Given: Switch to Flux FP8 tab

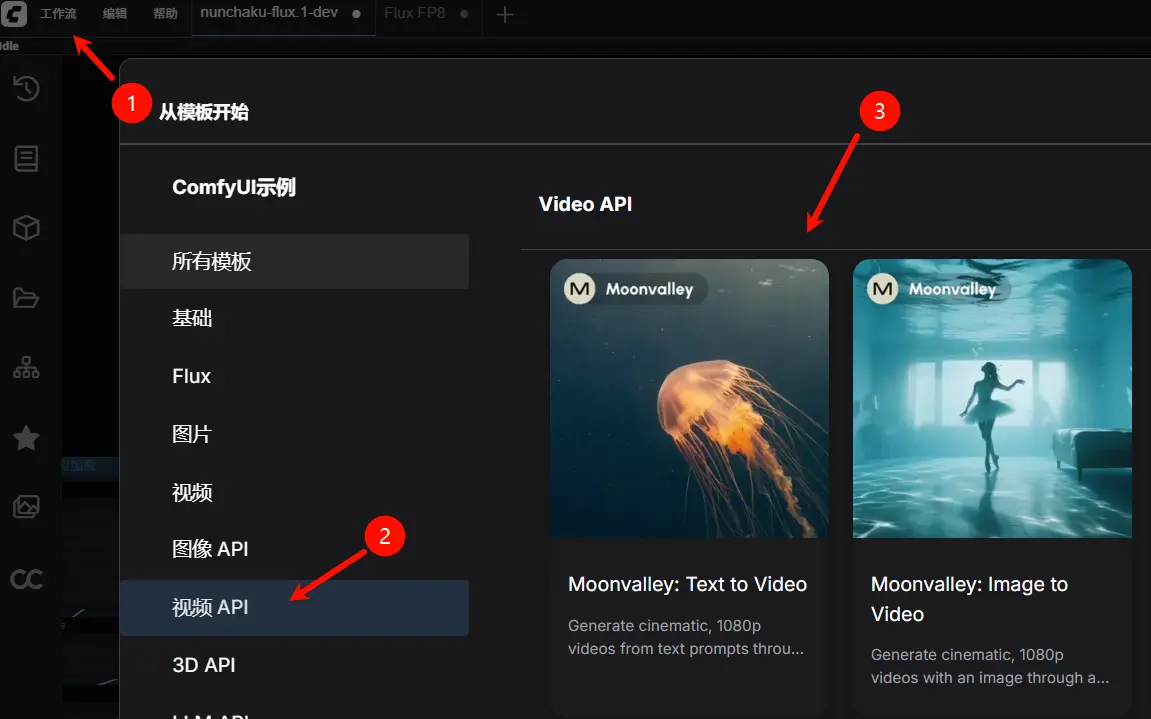Looking at the screenshot, I should (x=427, y=13).
